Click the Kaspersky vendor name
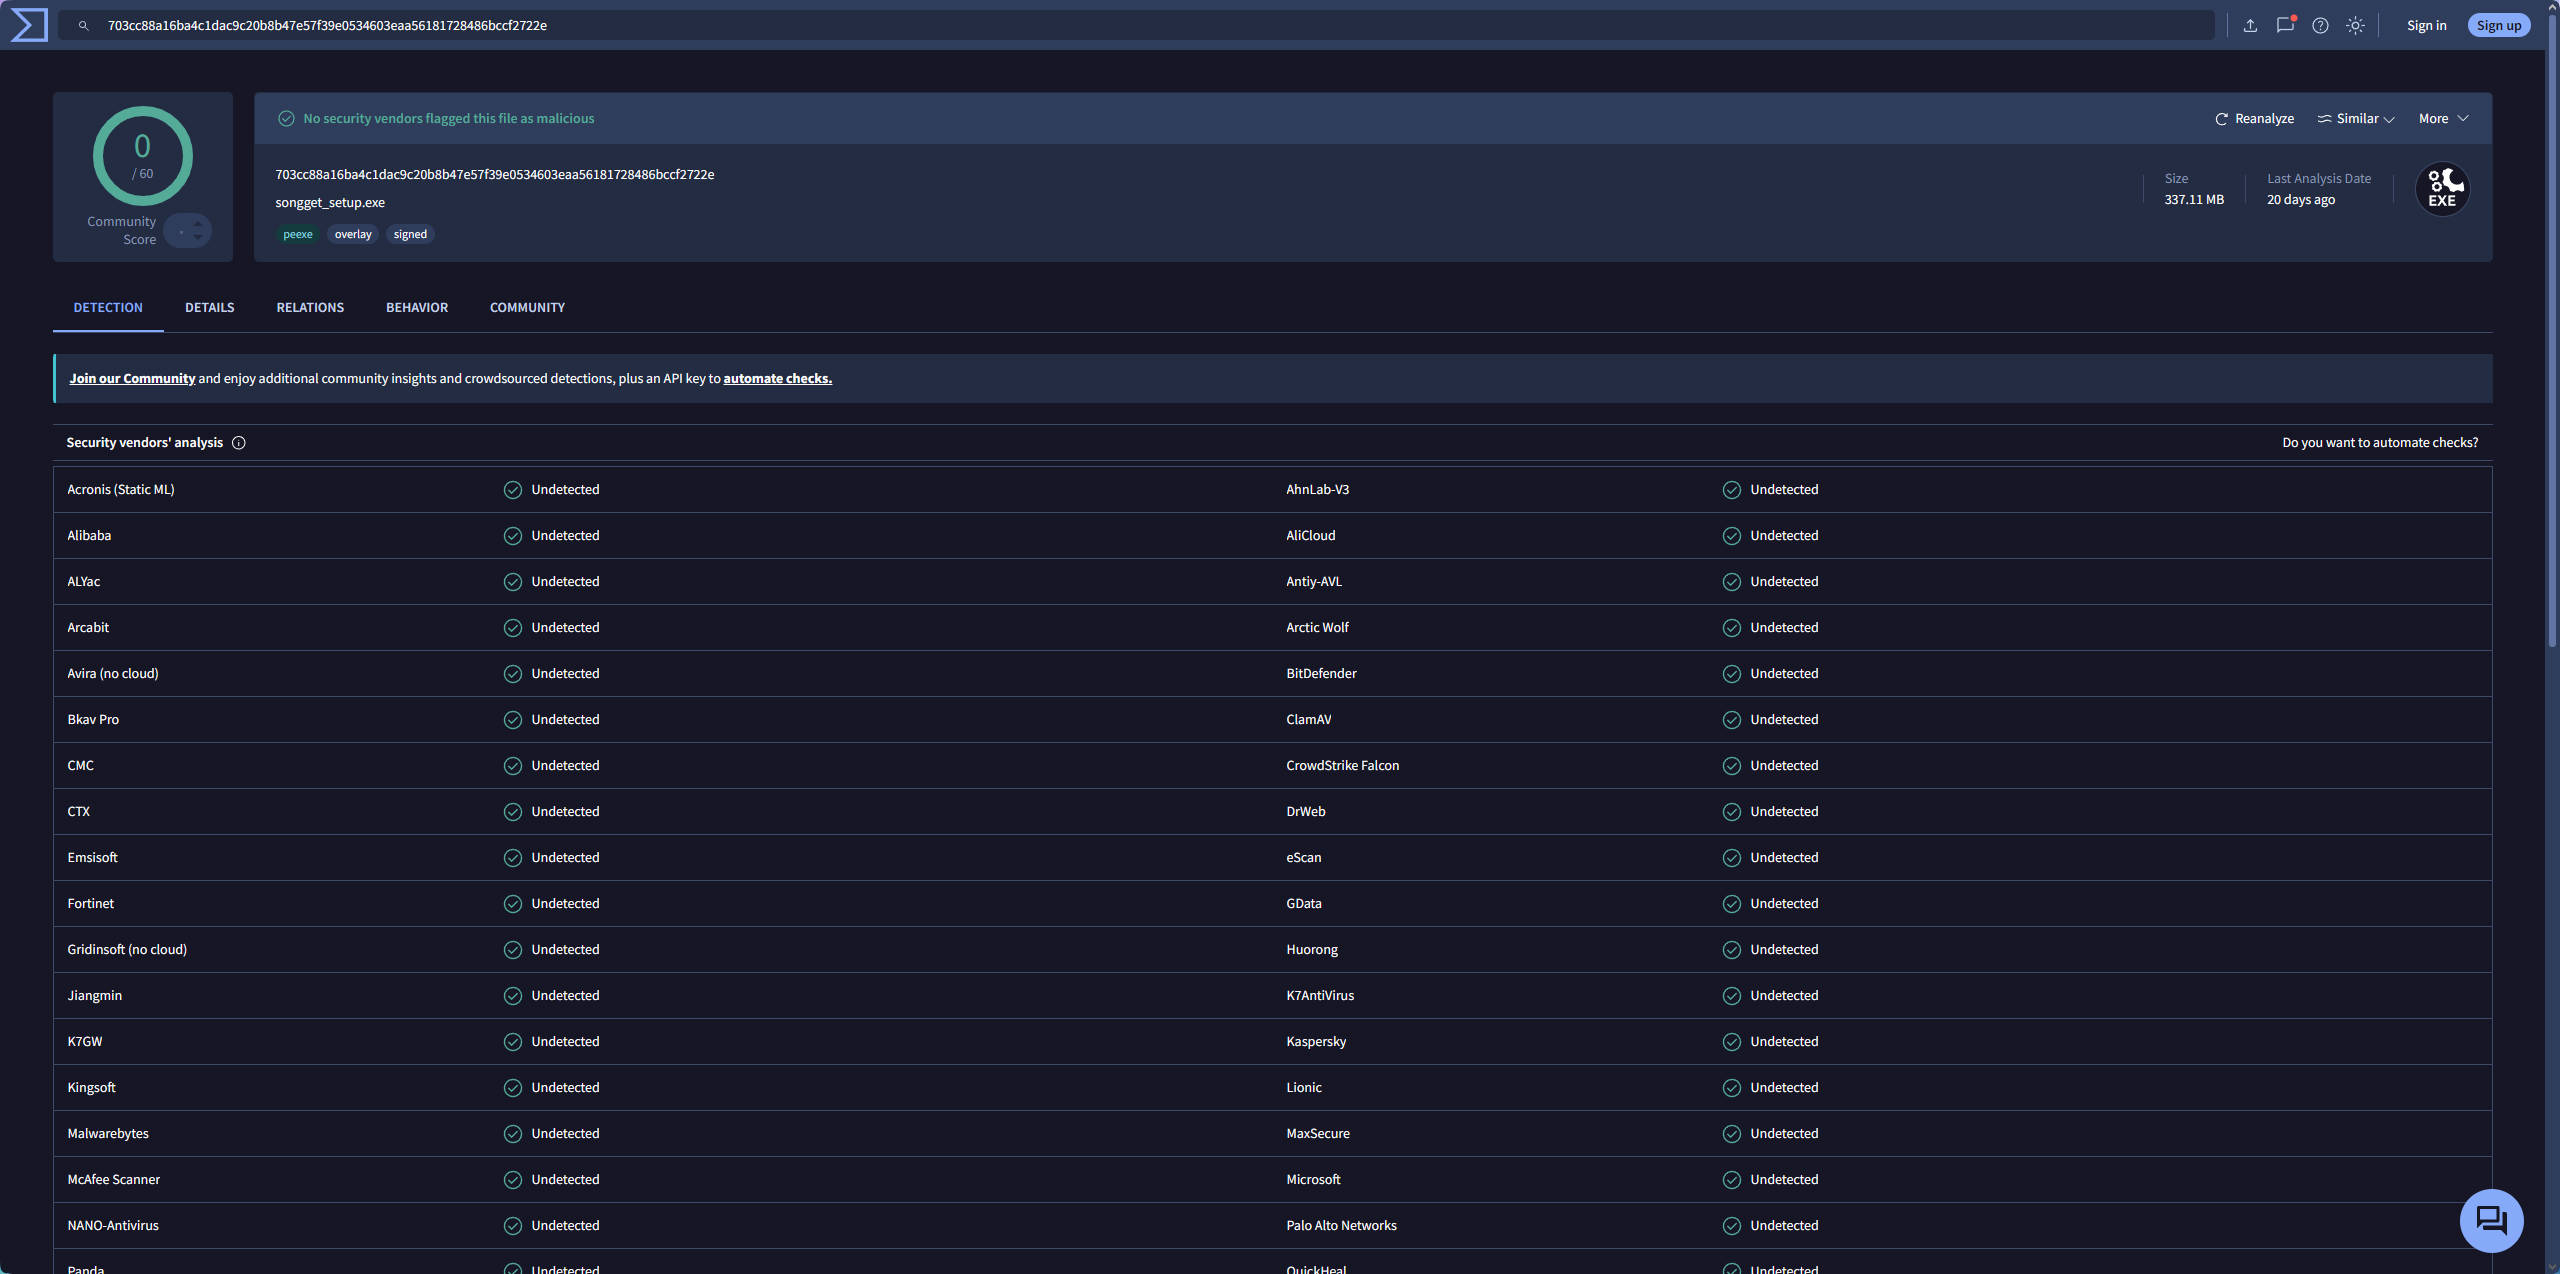 coord(1316,1042)
